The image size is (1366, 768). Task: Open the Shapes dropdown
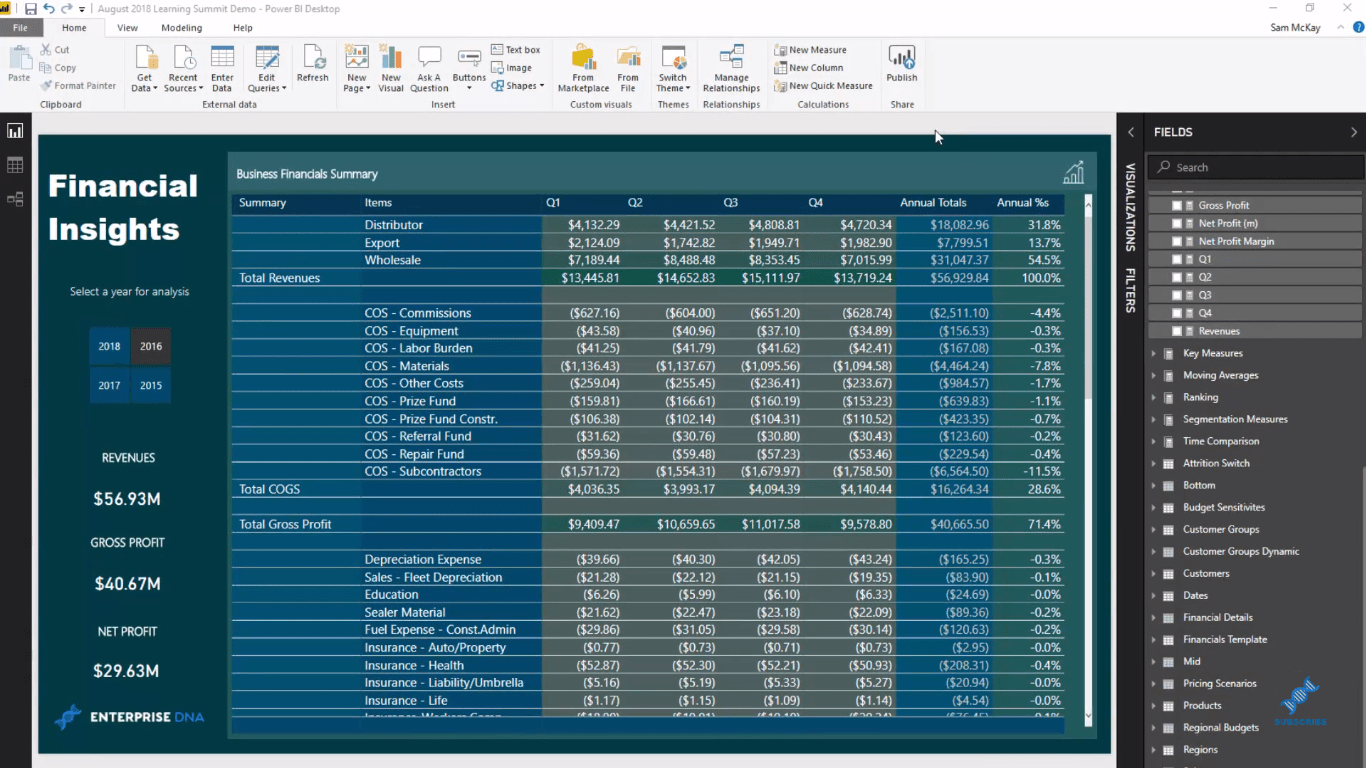[x=518, y=86]
